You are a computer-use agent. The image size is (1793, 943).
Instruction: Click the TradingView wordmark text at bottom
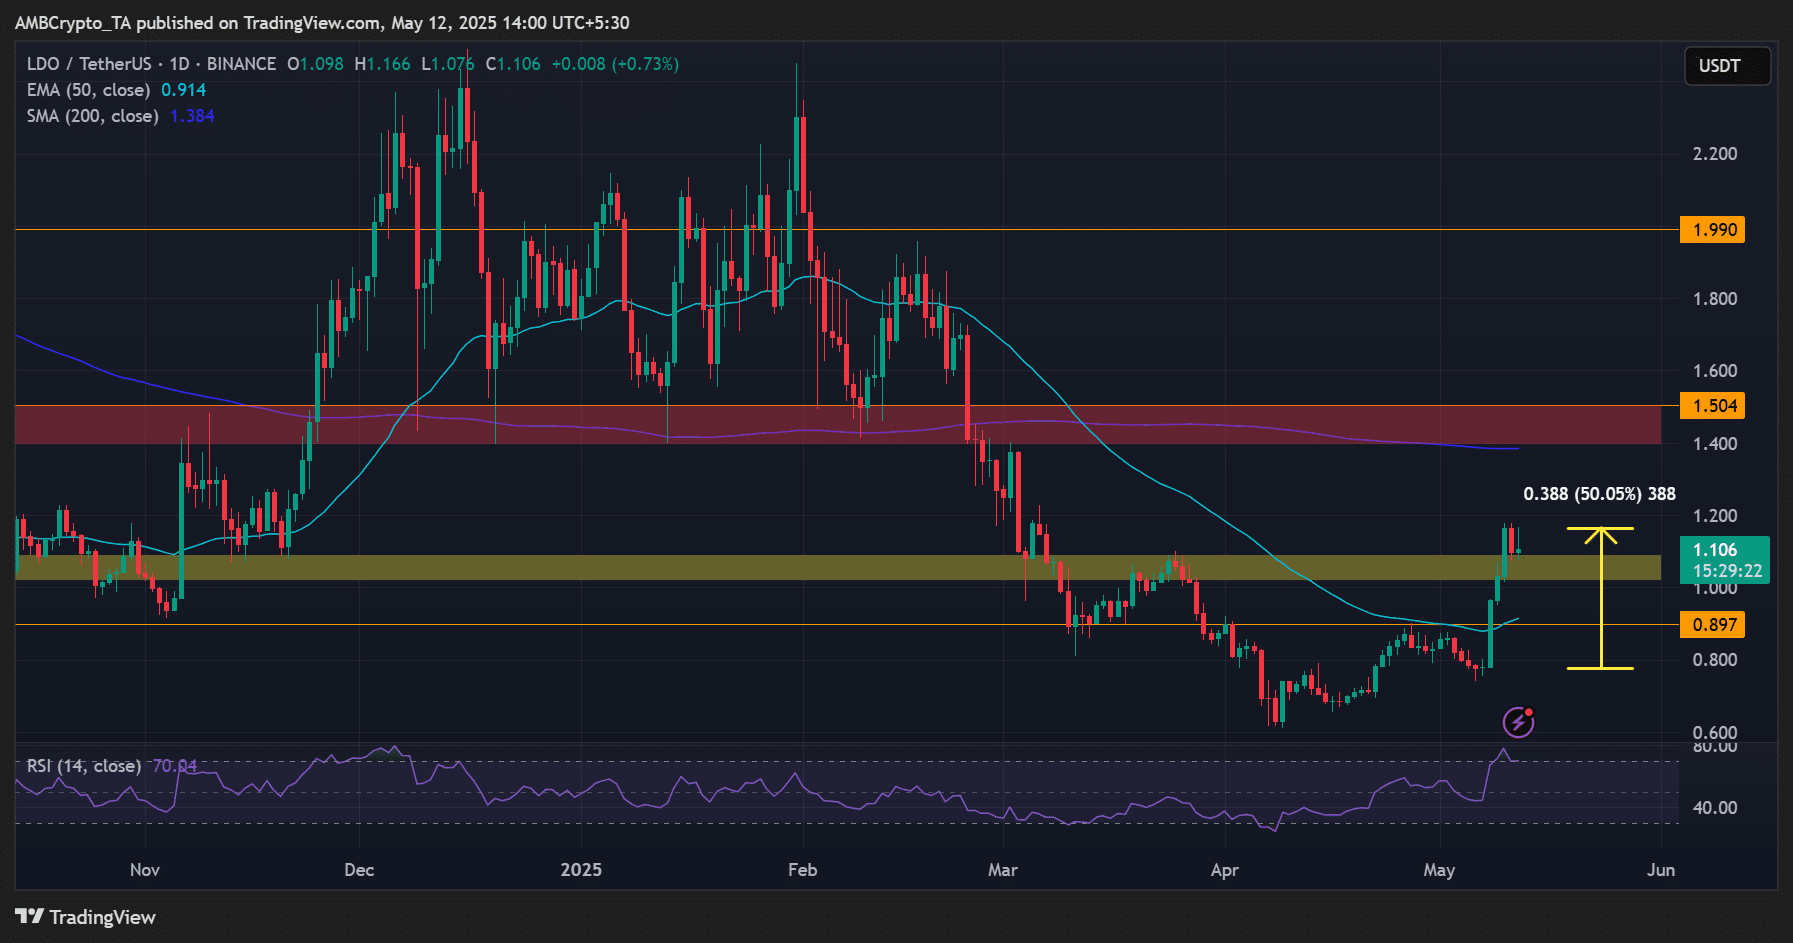[x=102, y=917]
